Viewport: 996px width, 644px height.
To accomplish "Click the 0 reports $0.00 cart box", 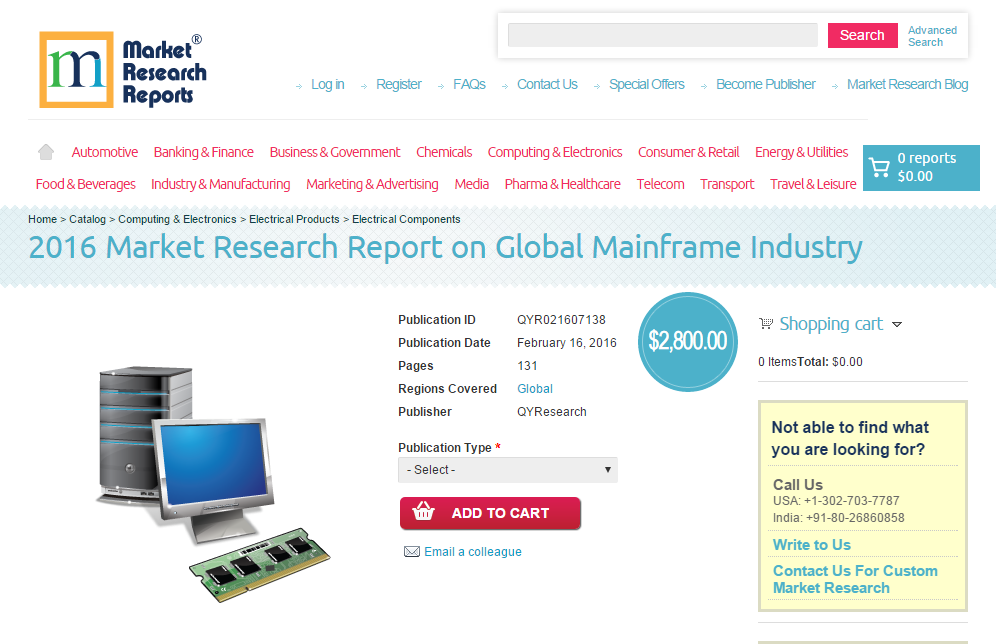I will [921, 168].
